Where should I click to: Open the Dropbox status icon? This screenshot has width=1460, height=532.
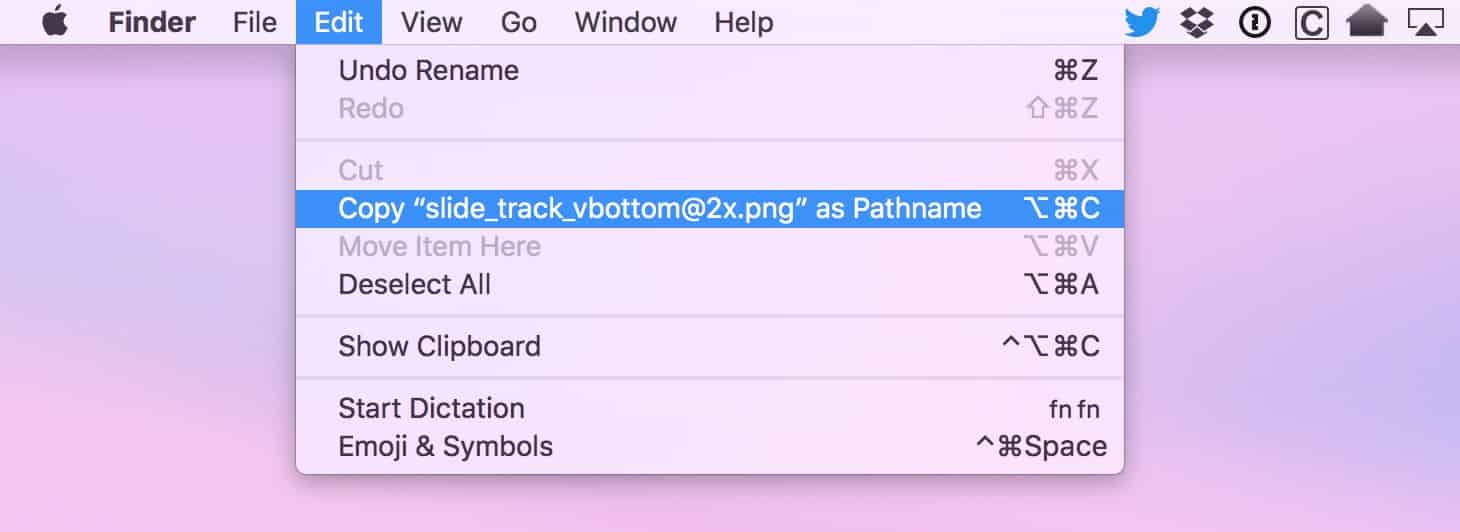click(1197, 22)
